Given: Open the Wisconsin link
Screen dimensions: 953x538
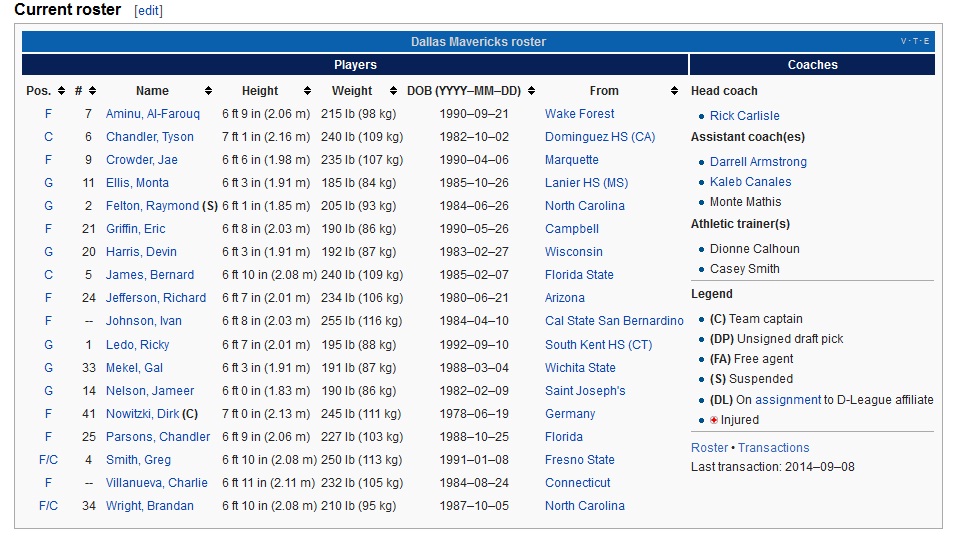Looking at the screenshot, I should 574,252.
